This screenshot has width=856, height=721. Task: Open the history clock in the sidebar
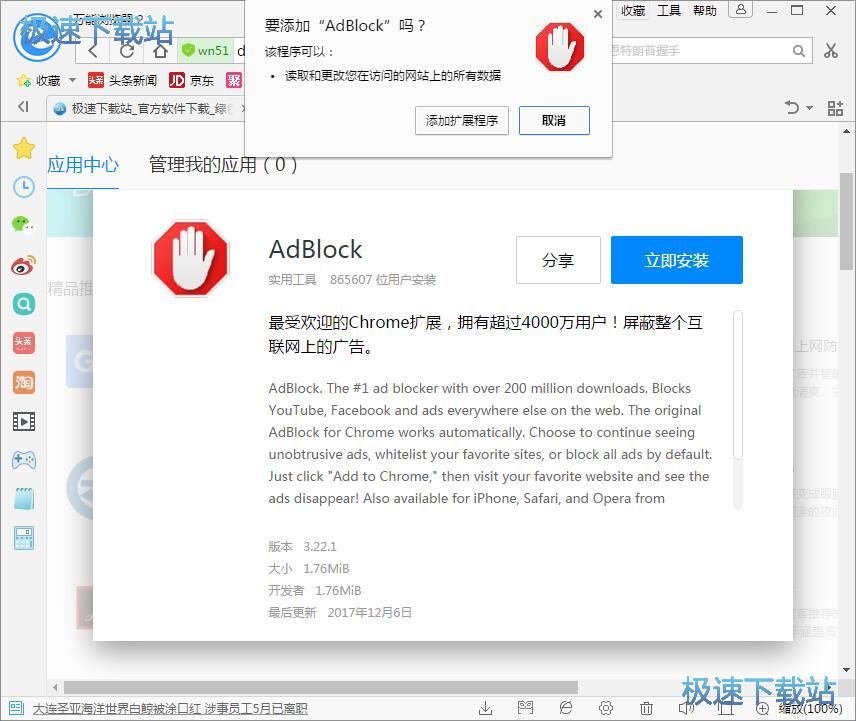point(24,187)
